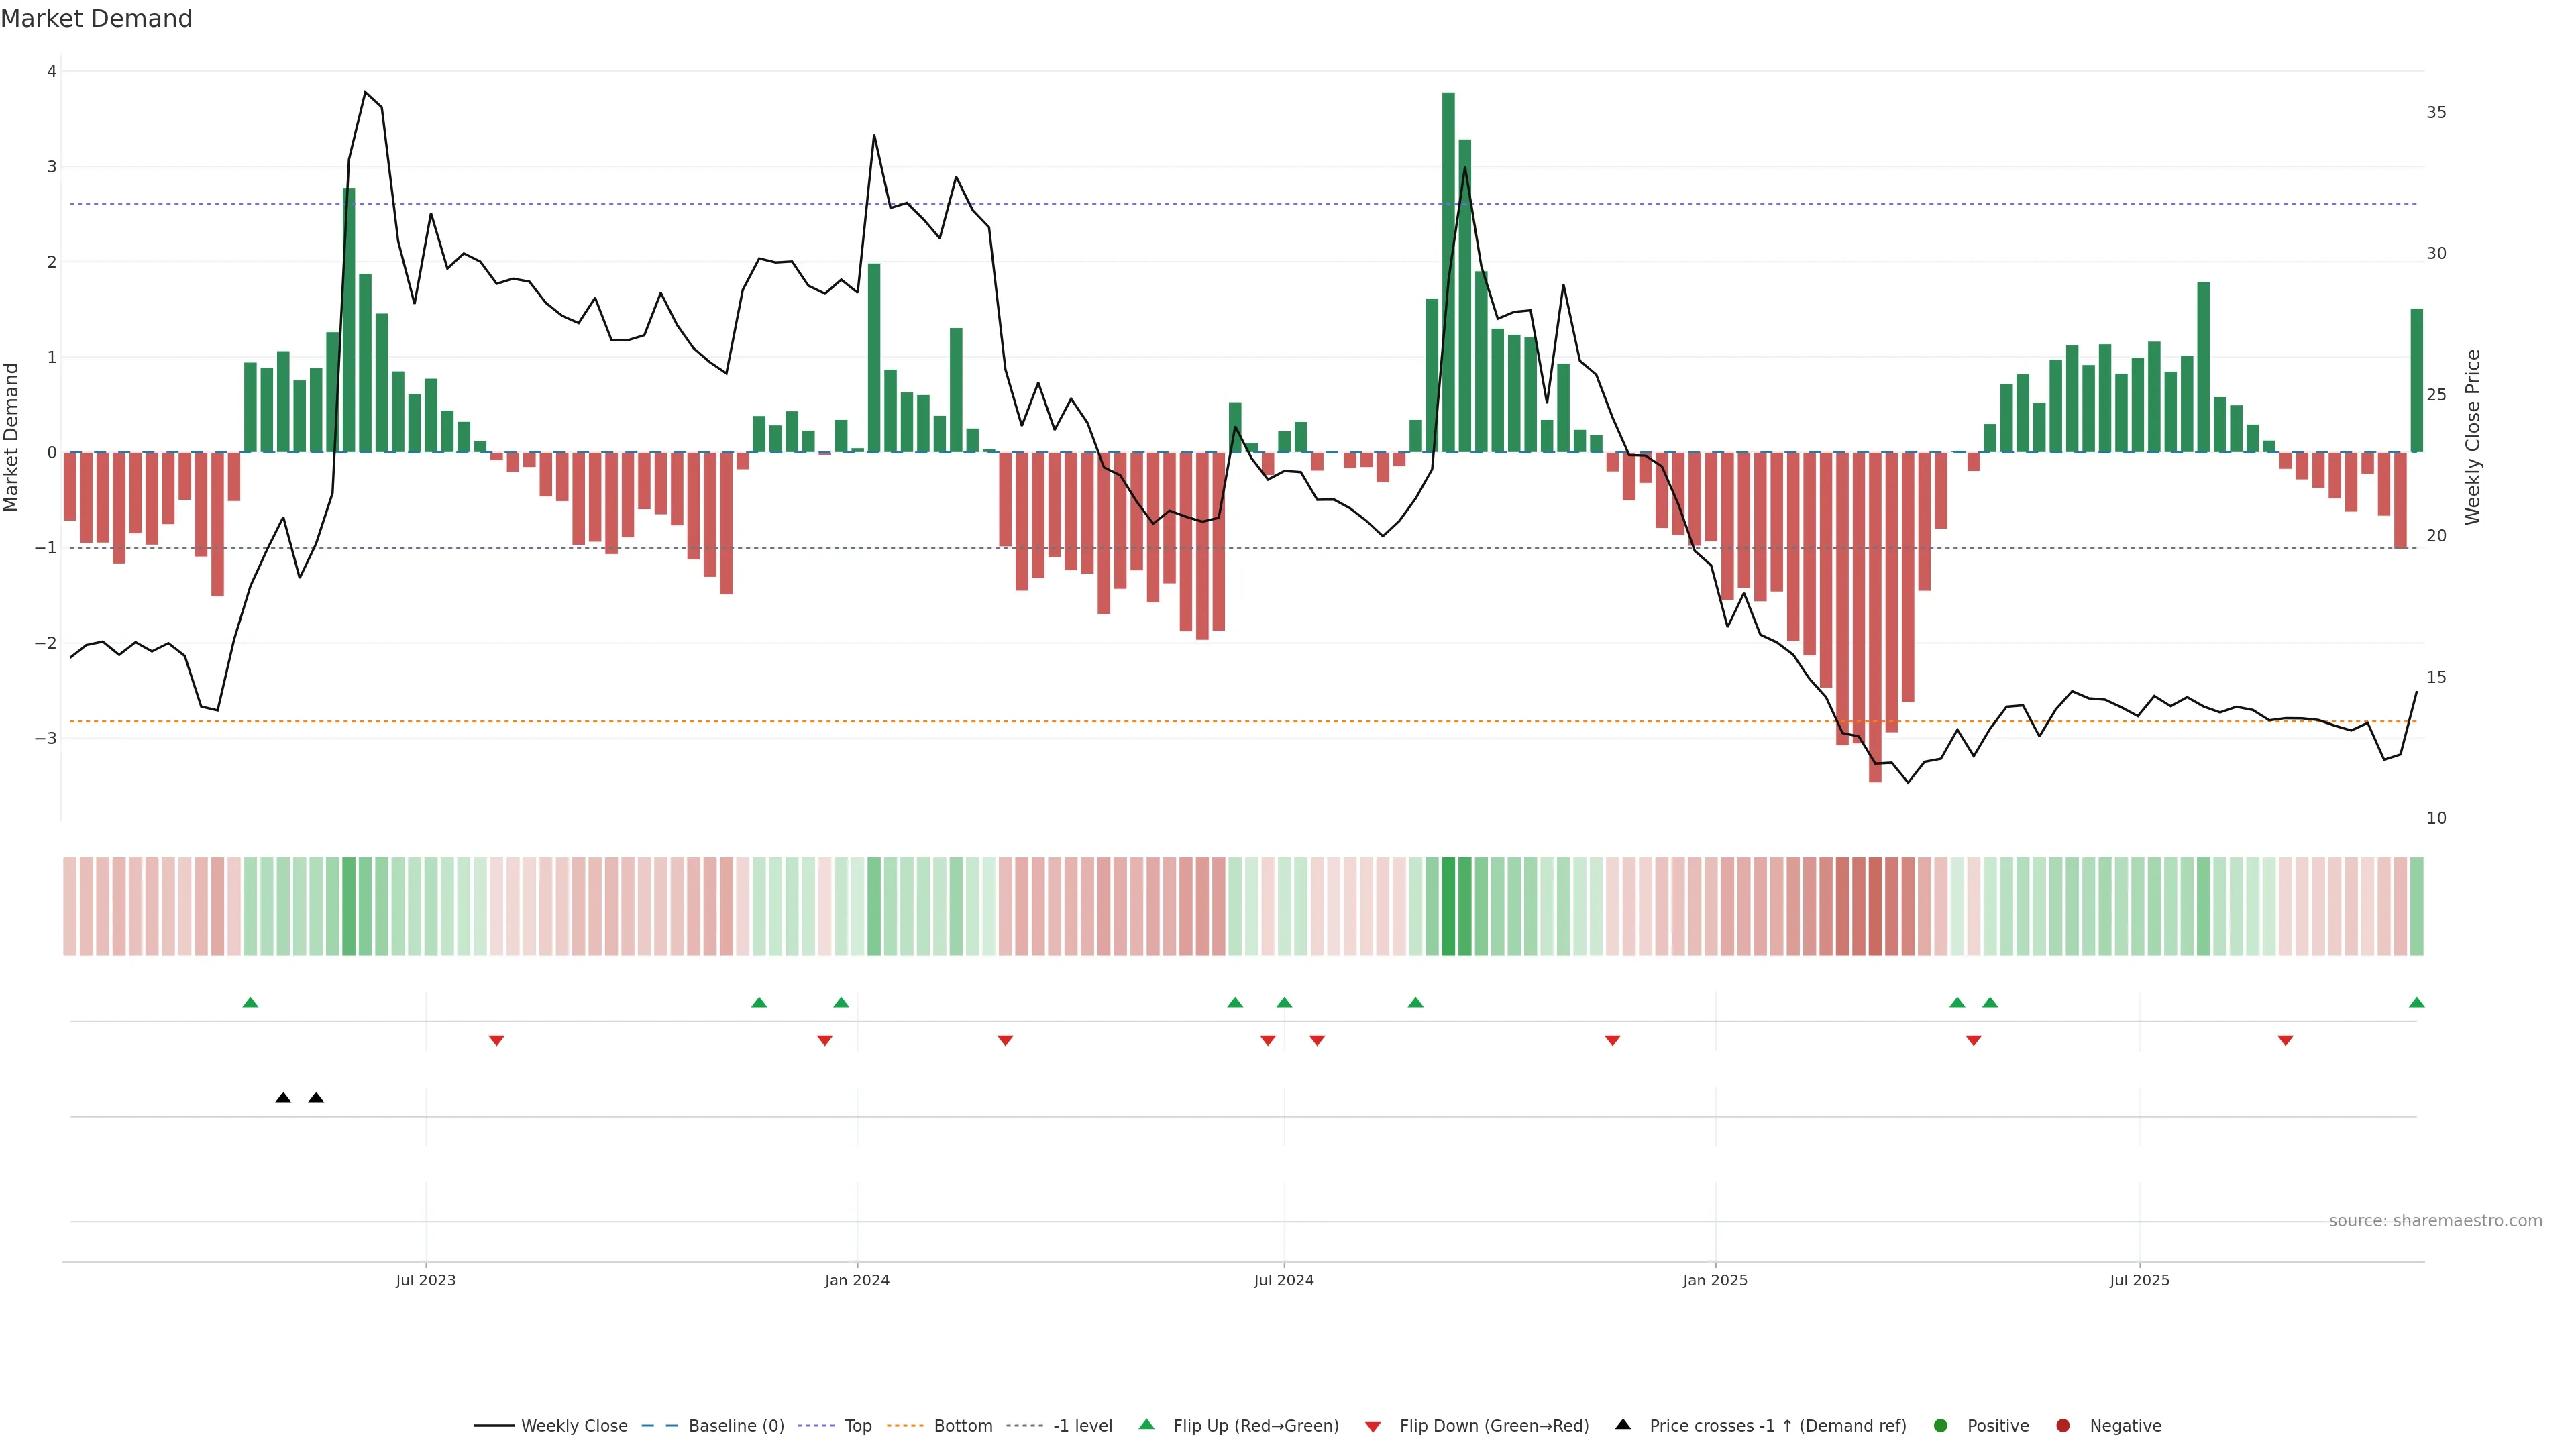Click the dark red Negative legend dot
The width and height of the screenshot is (2576, 1449).
click(x=2063, y=1426)
